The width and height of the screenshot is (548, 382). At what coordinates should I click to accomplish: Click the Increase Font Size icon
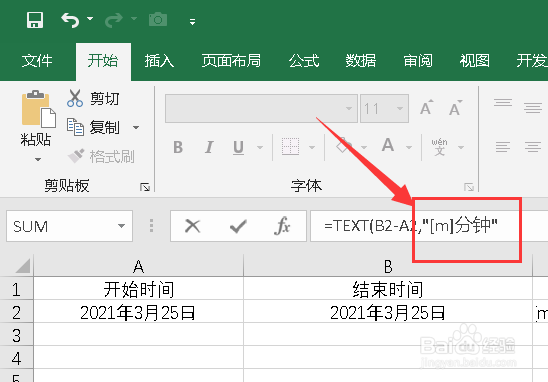pos(426,108)
